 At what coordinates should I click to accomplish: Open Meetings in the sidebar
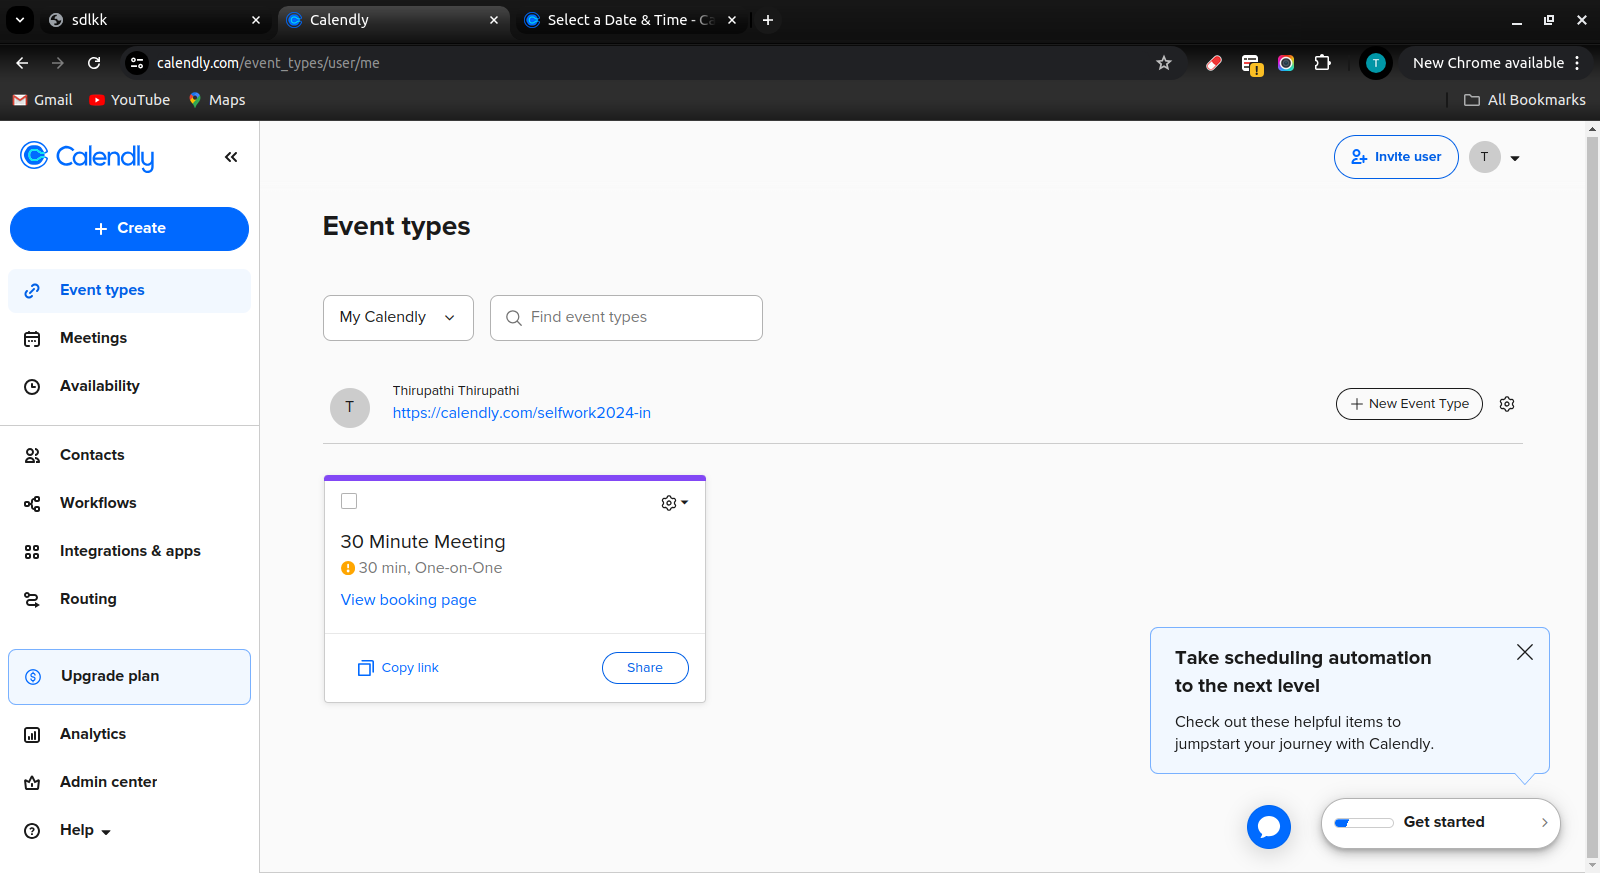(x=93, y=338)
